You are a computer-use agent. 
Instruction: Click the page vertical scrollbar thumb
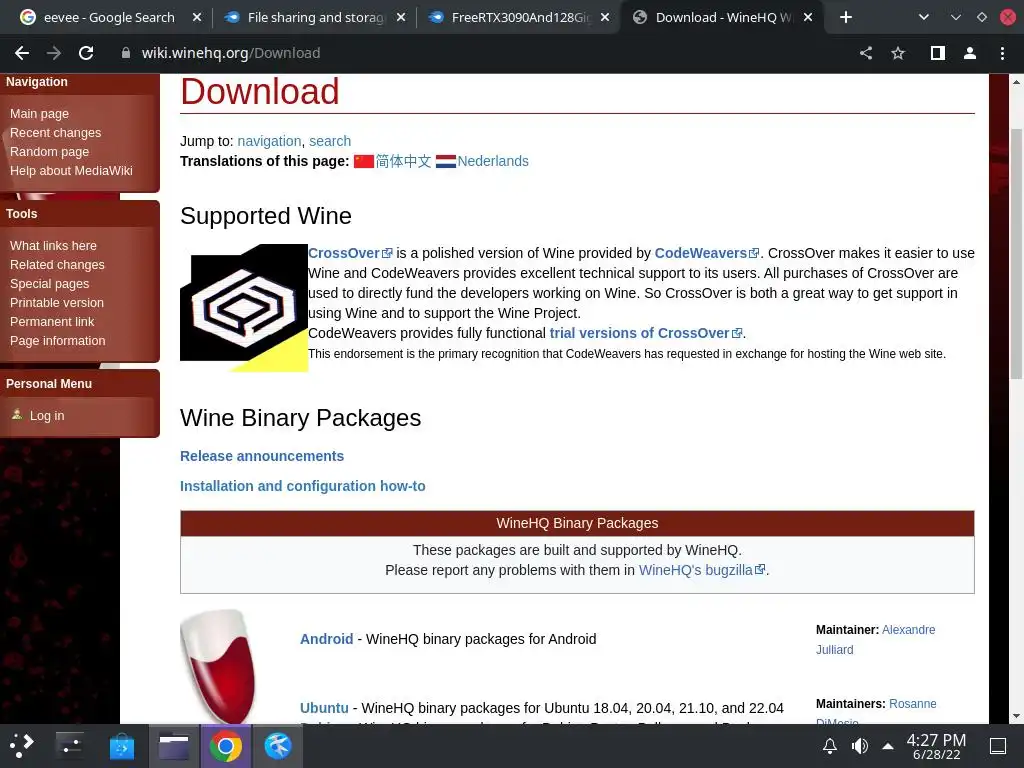(1016, 253)
